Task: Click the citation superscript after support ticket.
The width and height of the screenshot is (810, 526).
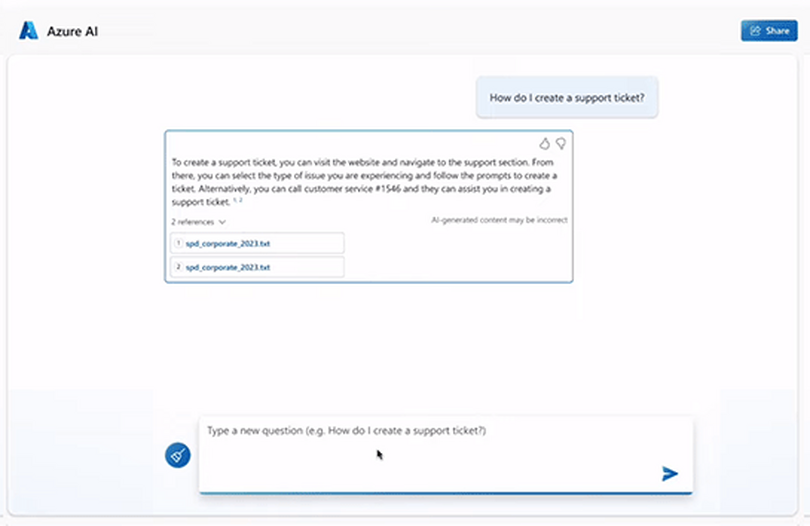Action: tap(238, 200)
